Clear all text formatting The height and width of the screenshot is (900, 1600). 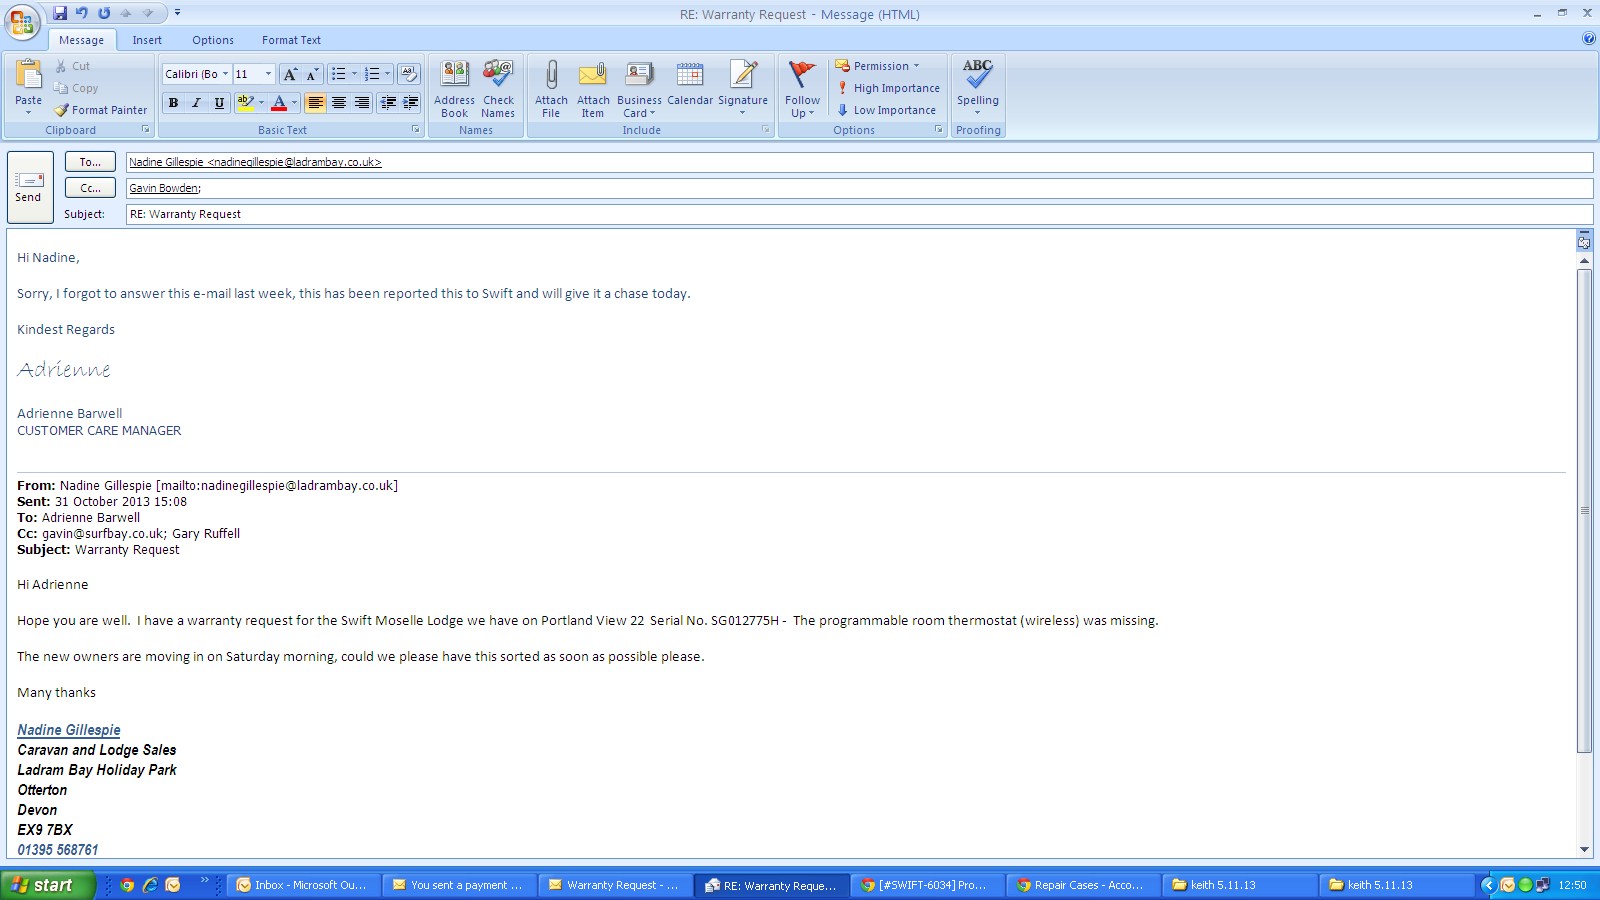(408, 74)
